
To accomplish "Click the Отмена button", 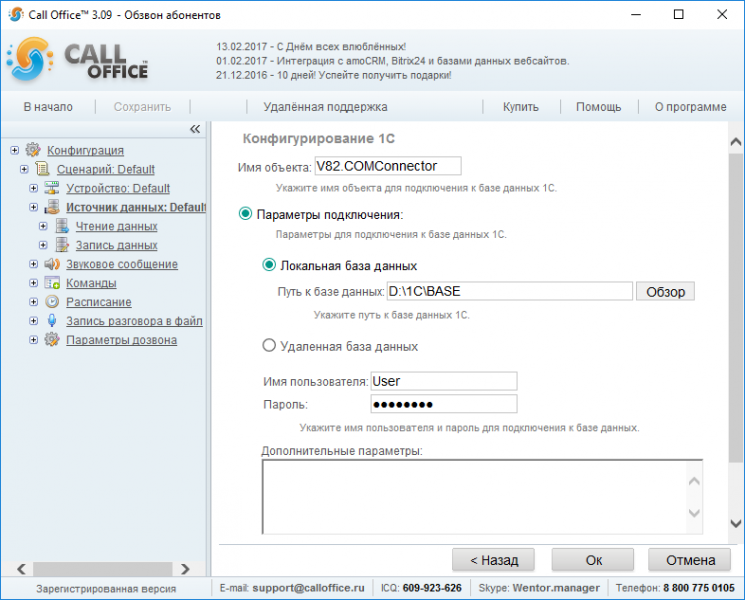I will [690, 560].
